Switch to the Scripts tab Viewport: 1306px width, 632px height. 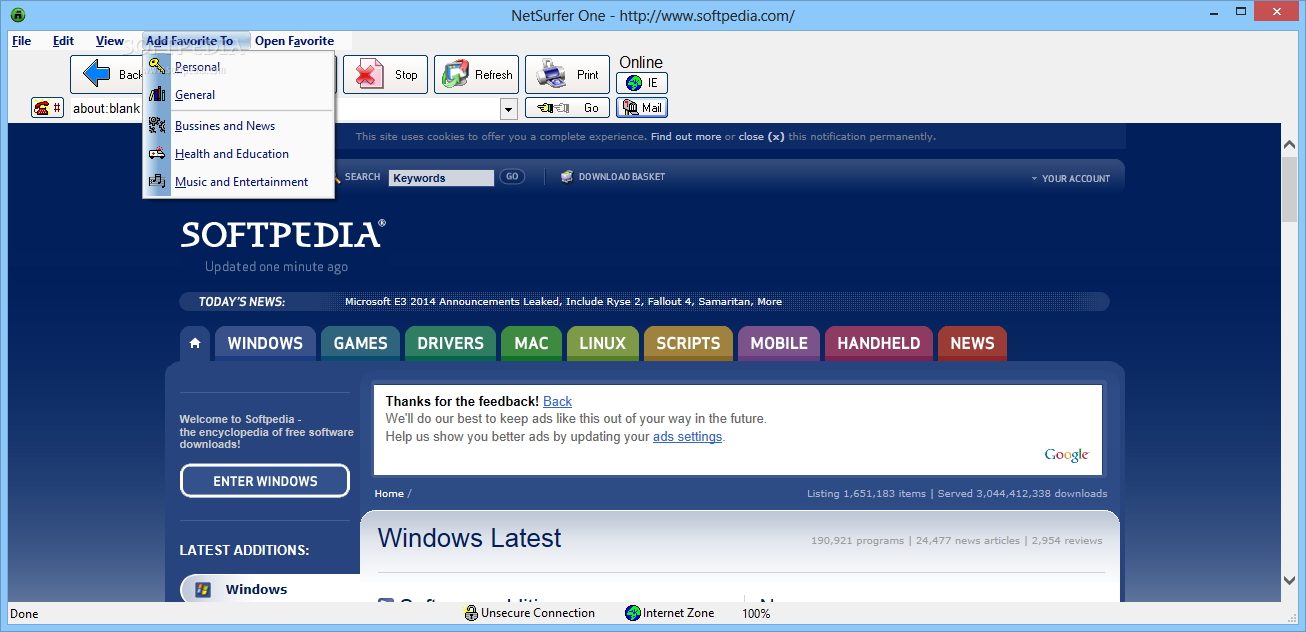[x=688, y=343]
